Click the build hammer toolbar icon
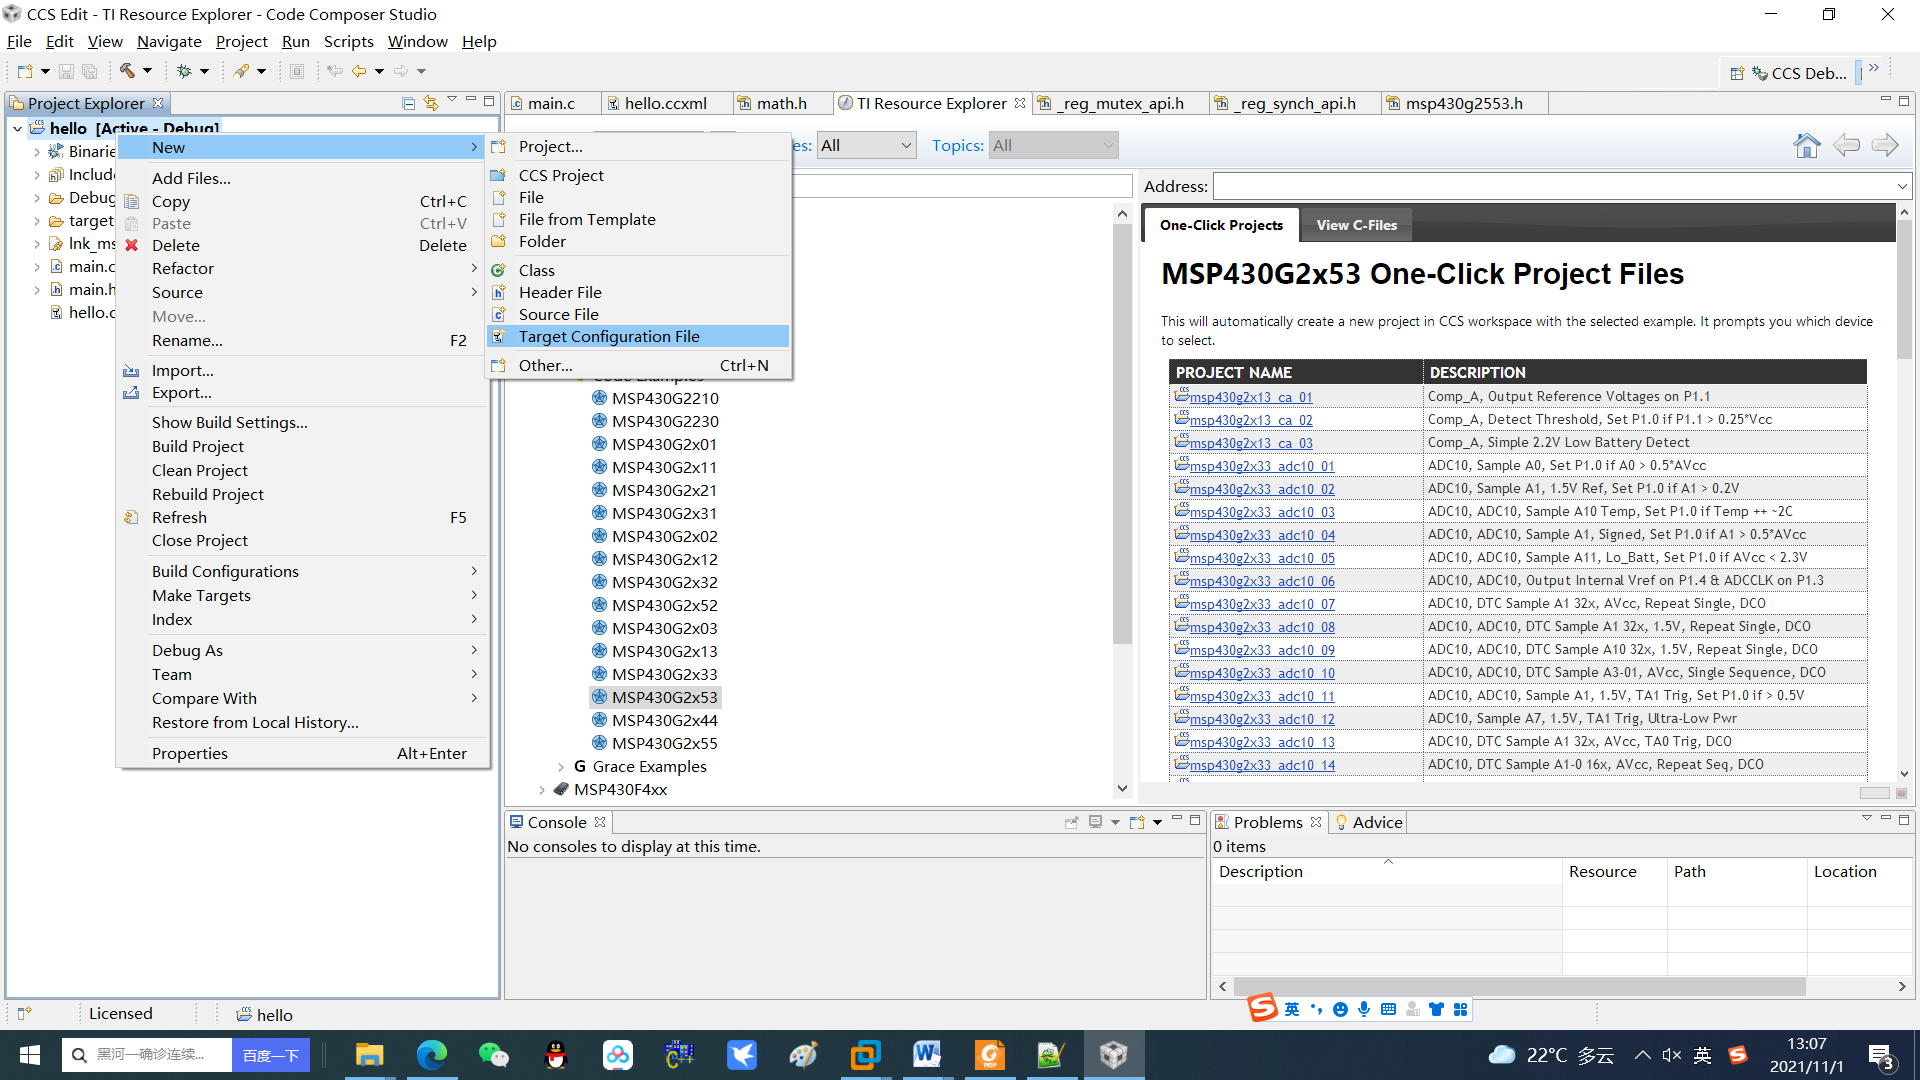 coord(127,71)
